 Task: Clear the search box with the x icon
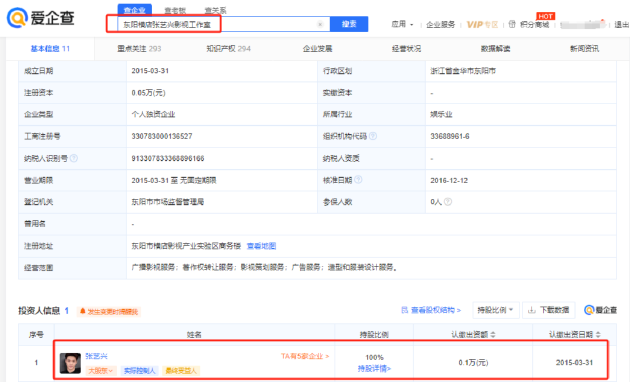click(320, 24)
